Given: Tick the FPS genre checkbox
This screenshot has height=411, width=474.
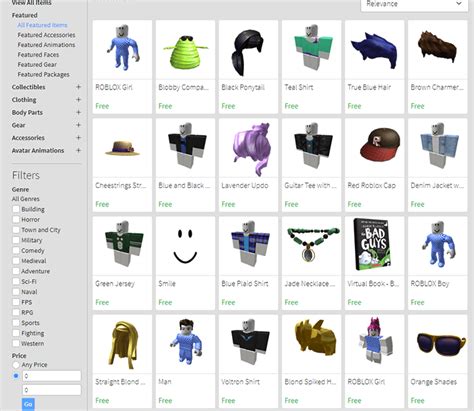Looking at the screenshot, I should point(16,302).
